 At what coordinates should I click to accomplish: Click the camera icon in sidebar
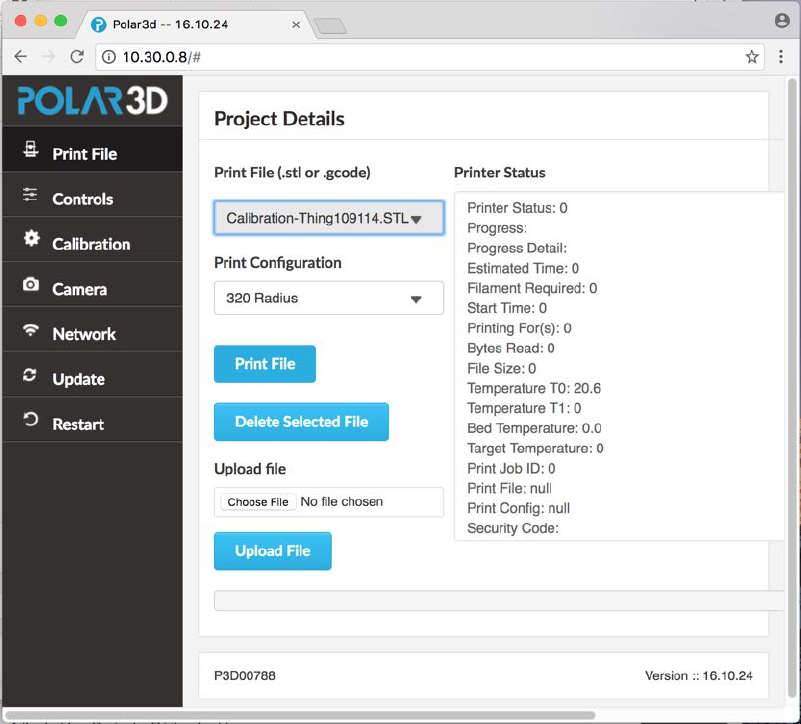31,284
